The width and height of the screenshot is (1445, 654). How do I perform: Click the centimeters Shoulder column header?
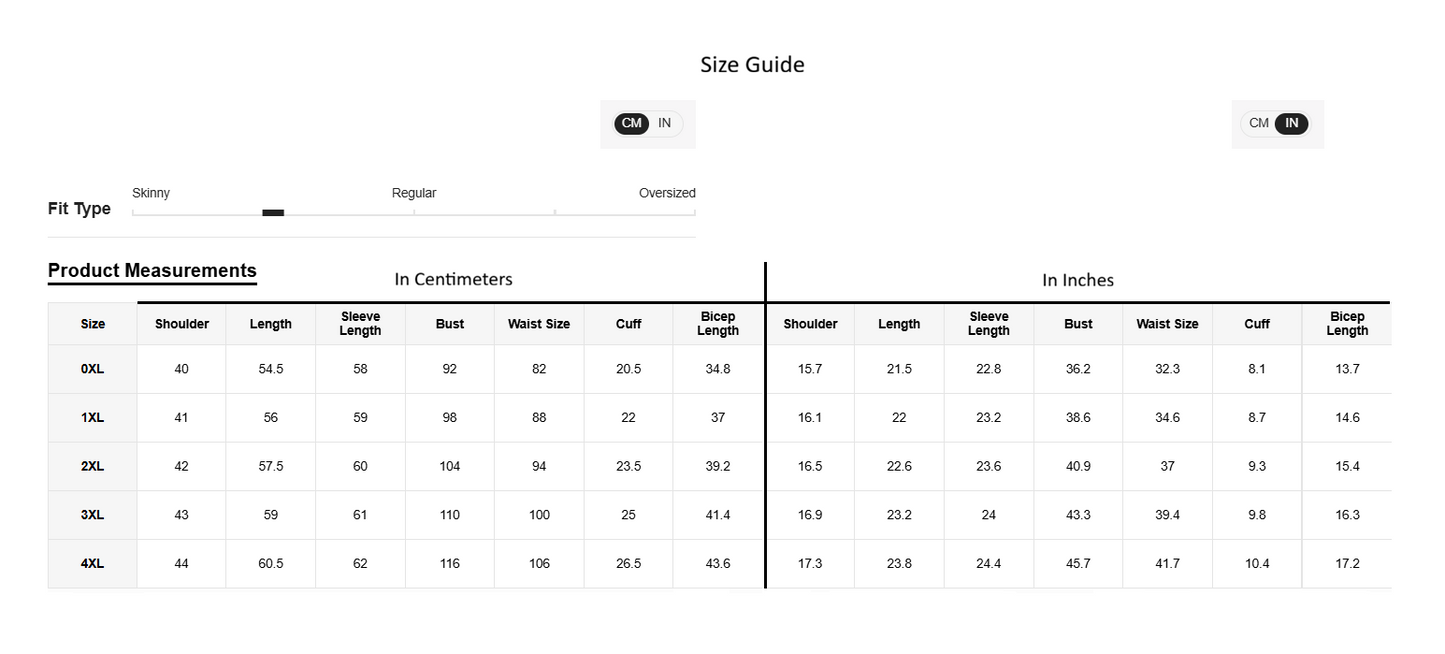pos(182,324)
